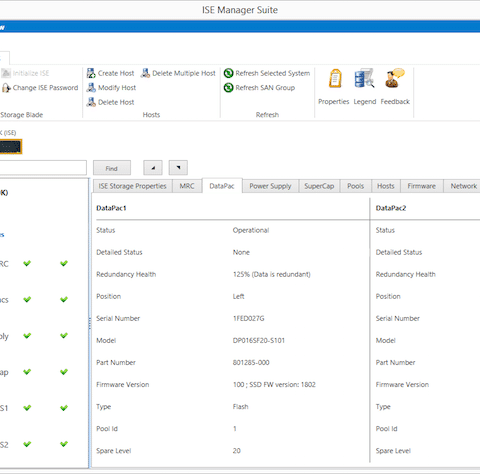Click the Delete Multiple Host label
The height and width of the screenshot is (474, 480).
pyautogui.click(x=184, y=73)
